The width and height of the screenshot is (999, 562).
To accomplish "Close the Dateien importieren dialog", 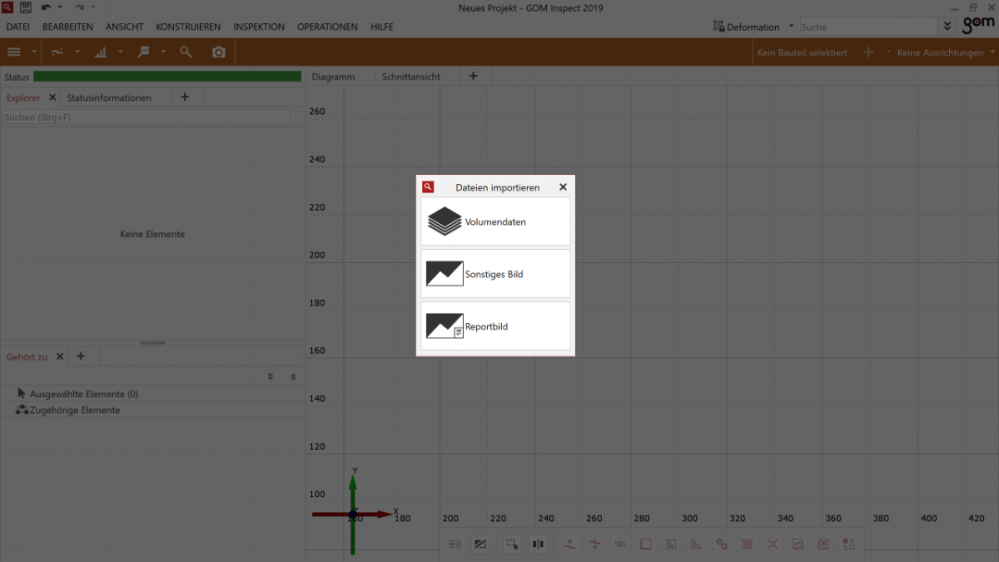I will click(x=563, y=187).
